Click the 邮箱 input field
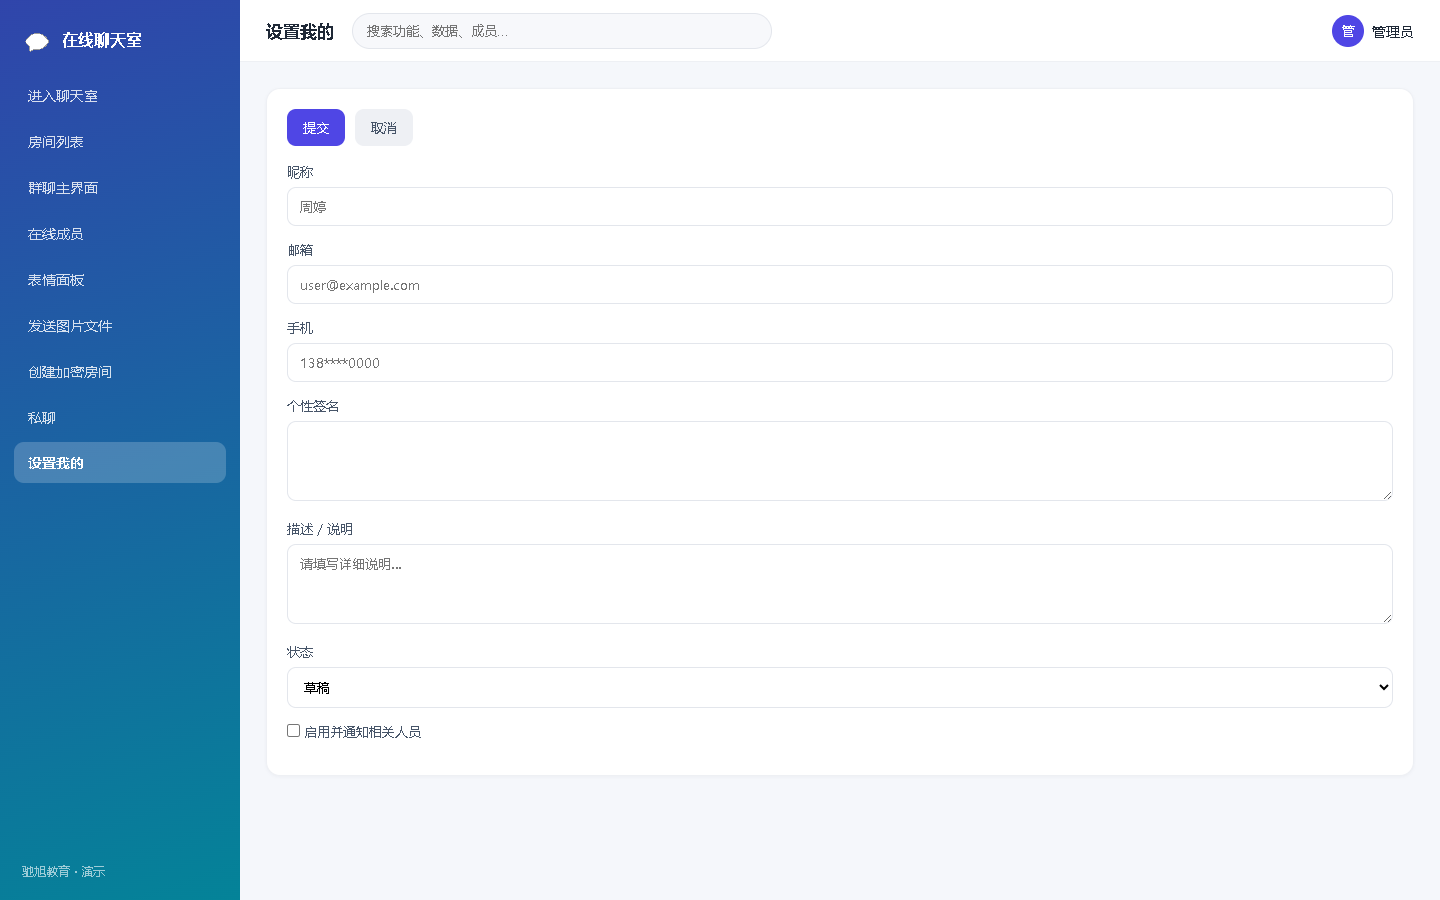 (840, 285)
